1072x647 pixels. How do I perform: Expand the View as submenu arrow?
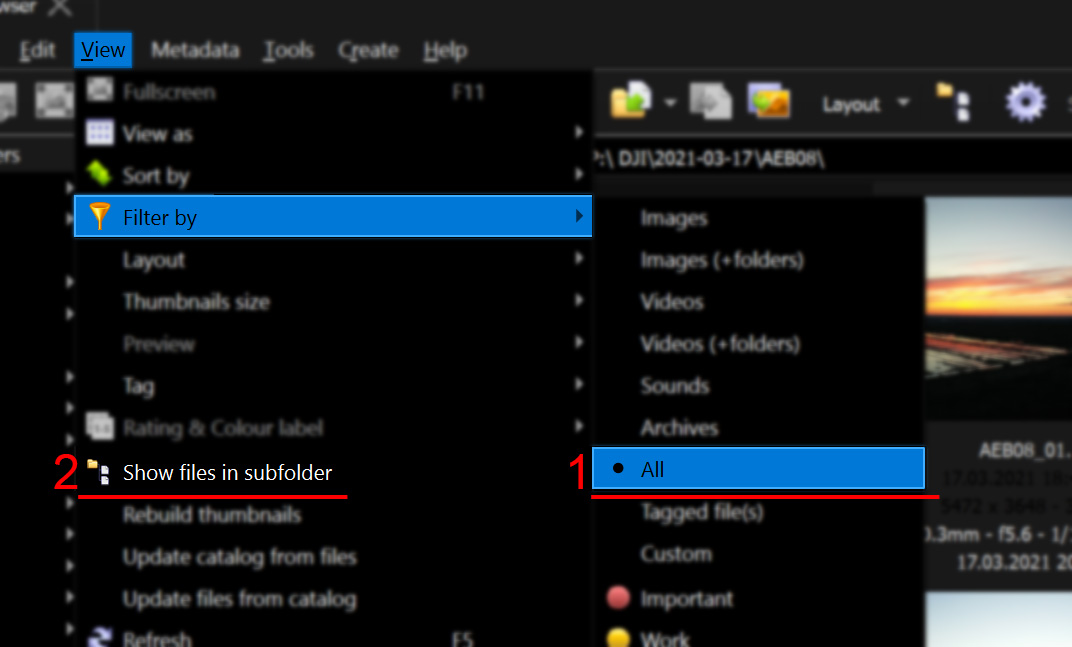[x=579, y=132]
